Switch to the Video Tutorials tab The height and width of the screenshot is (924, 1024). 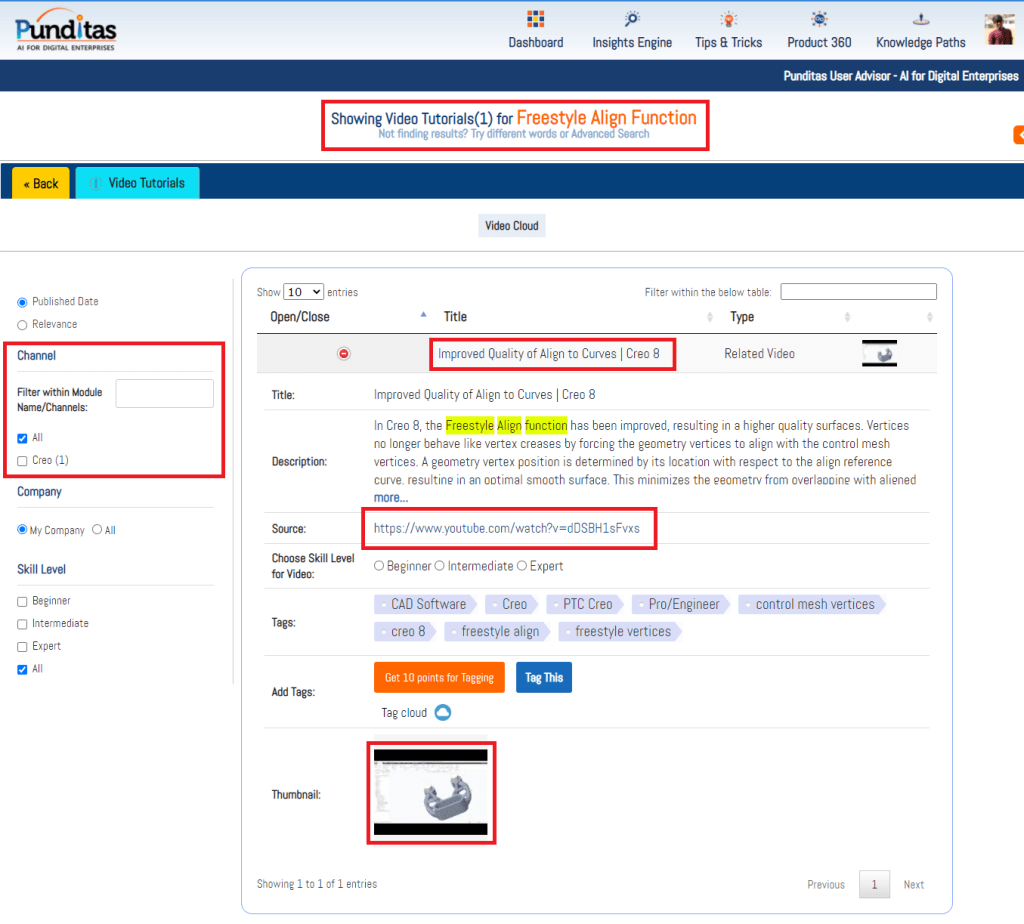click(x=137, y=183)
